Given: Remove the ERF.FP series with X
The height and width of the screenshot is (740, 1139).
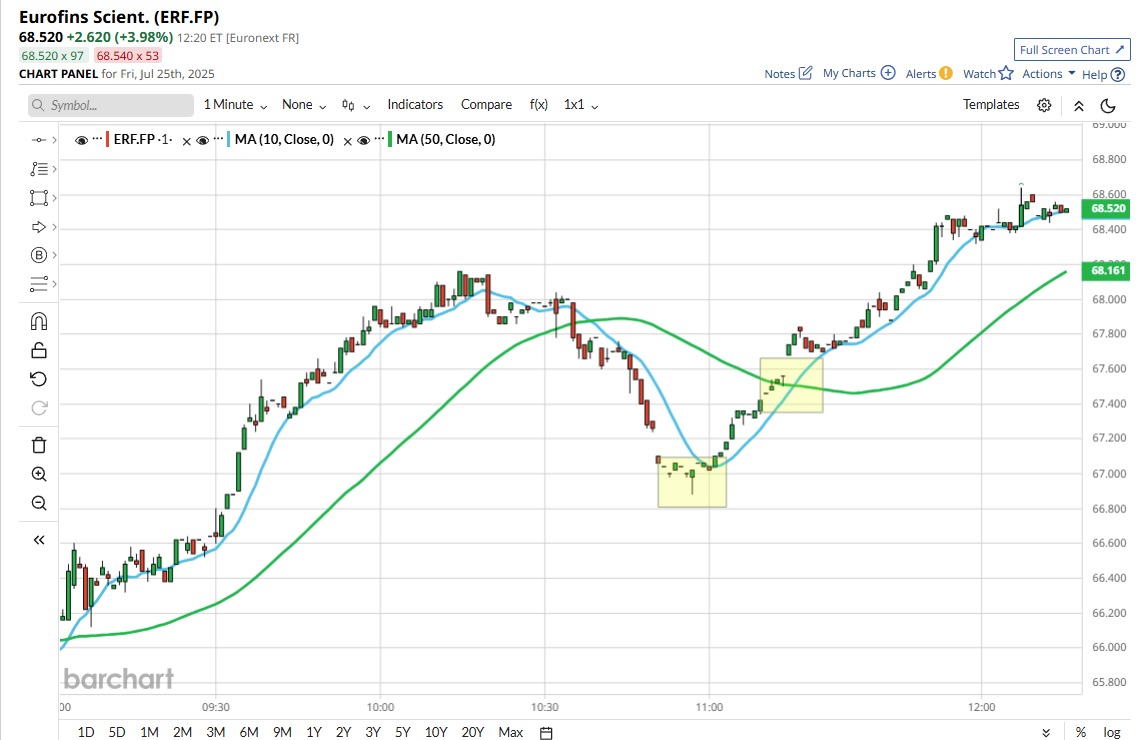Looking at the screenshot, I should [187, 141].
